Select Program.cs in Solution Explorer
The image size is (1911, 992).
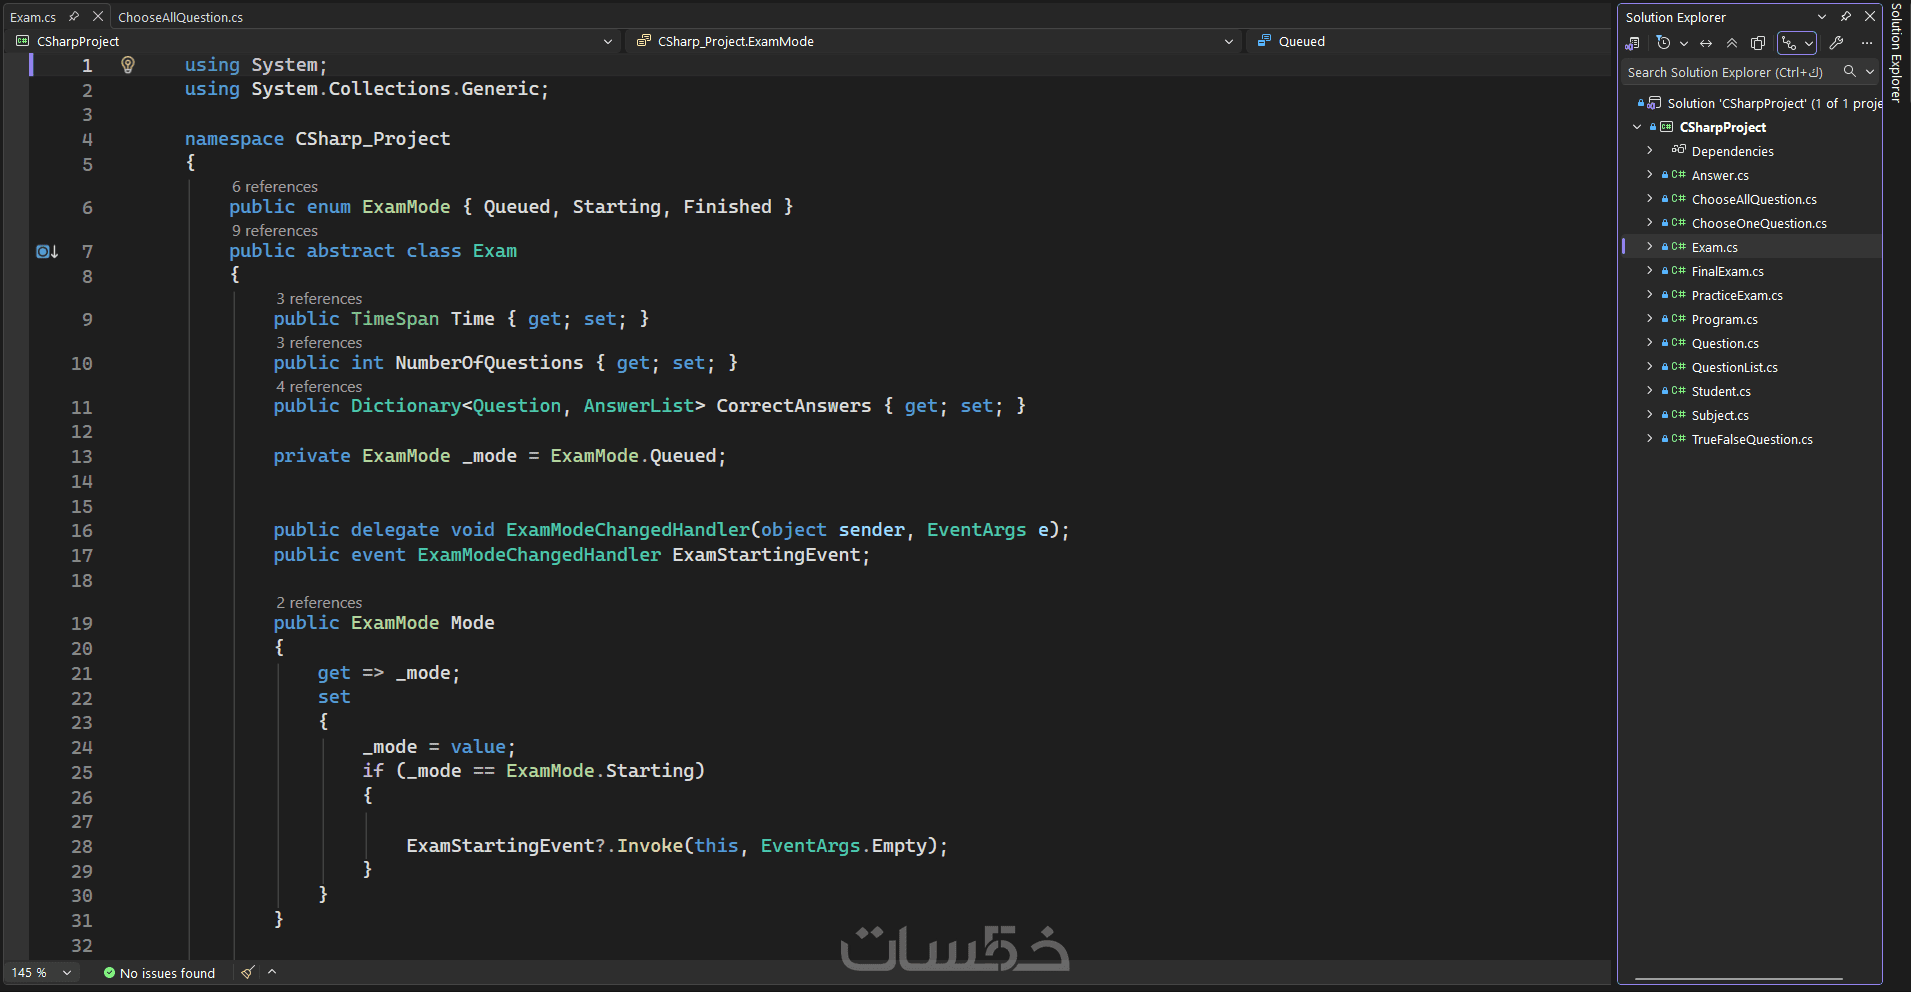click(1724, 319)
